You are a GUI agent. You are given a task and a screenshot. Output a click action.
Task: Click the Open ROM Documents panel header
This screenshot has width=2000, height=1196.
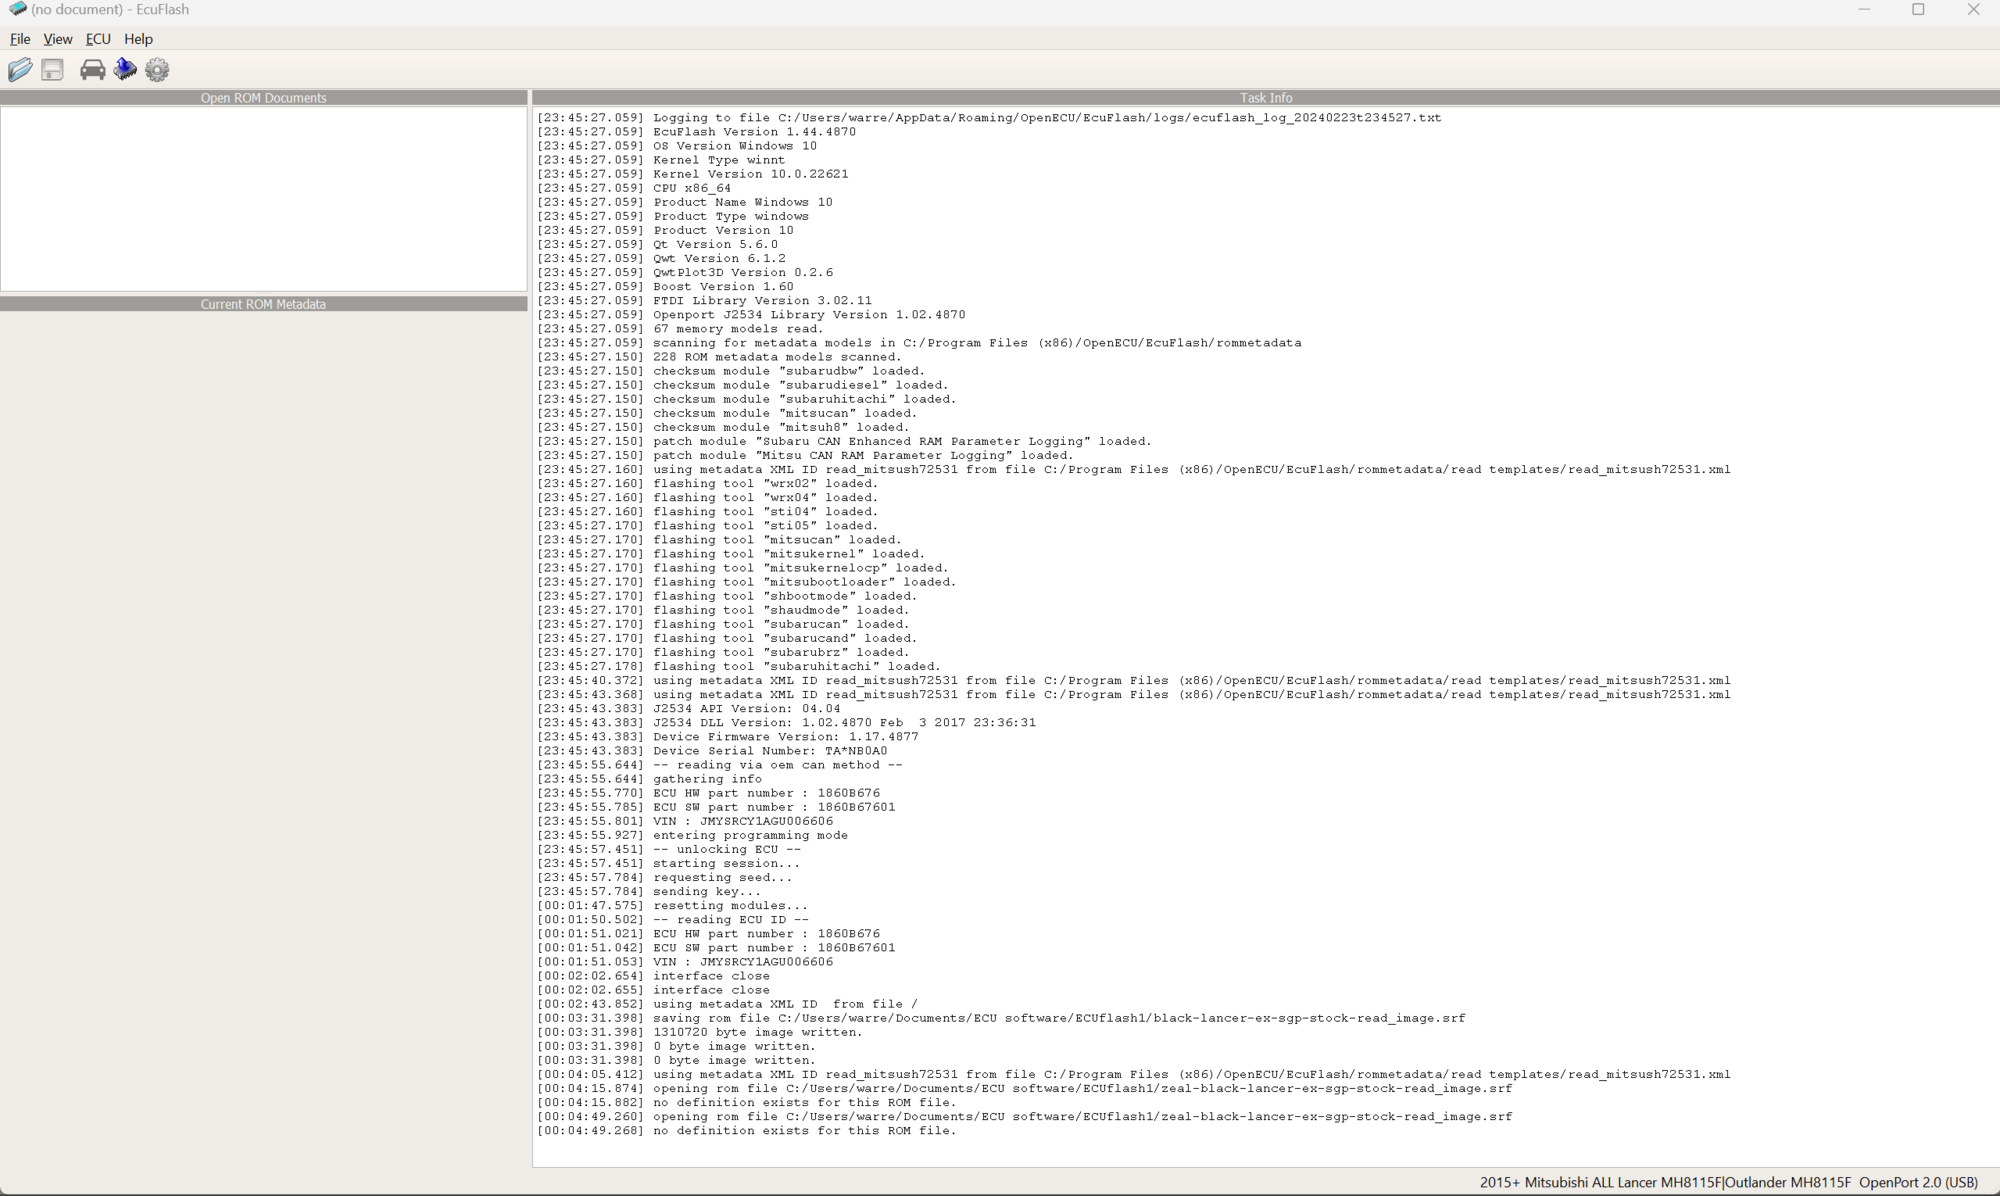(x=263, y=98)
